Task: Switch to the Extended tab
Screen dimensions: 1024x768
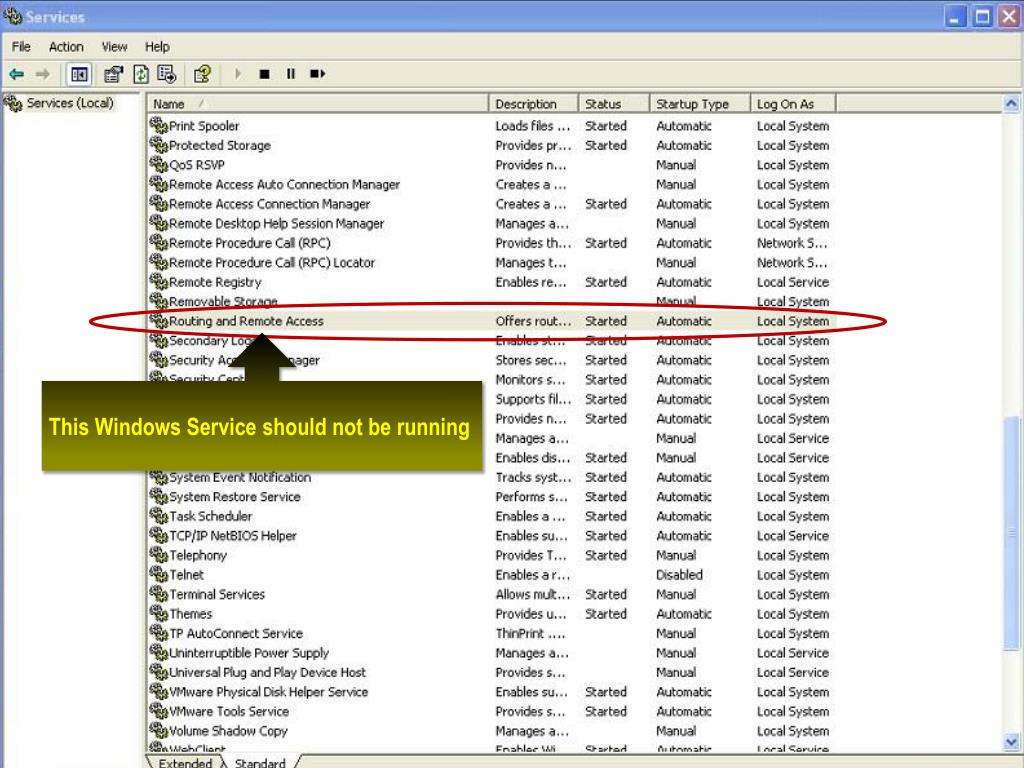Action: [x=185, y=762]
